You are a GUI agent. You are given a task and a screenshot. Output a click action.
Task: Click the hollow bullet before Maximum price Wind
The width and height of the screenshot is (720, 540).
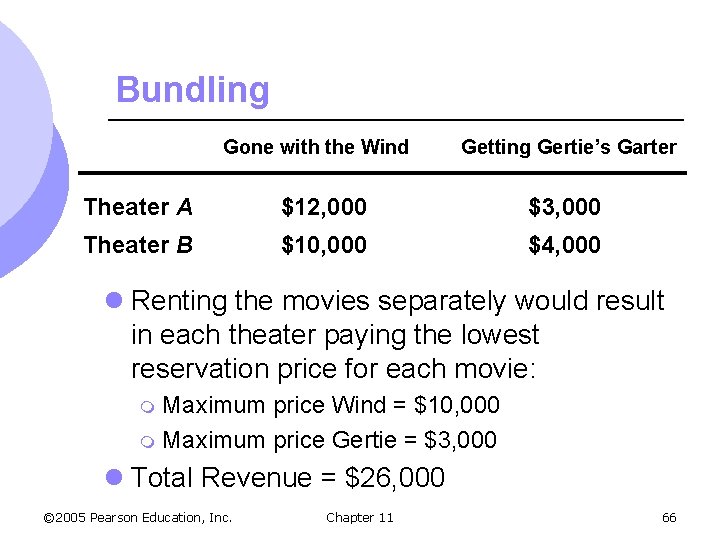click(147, 407)
